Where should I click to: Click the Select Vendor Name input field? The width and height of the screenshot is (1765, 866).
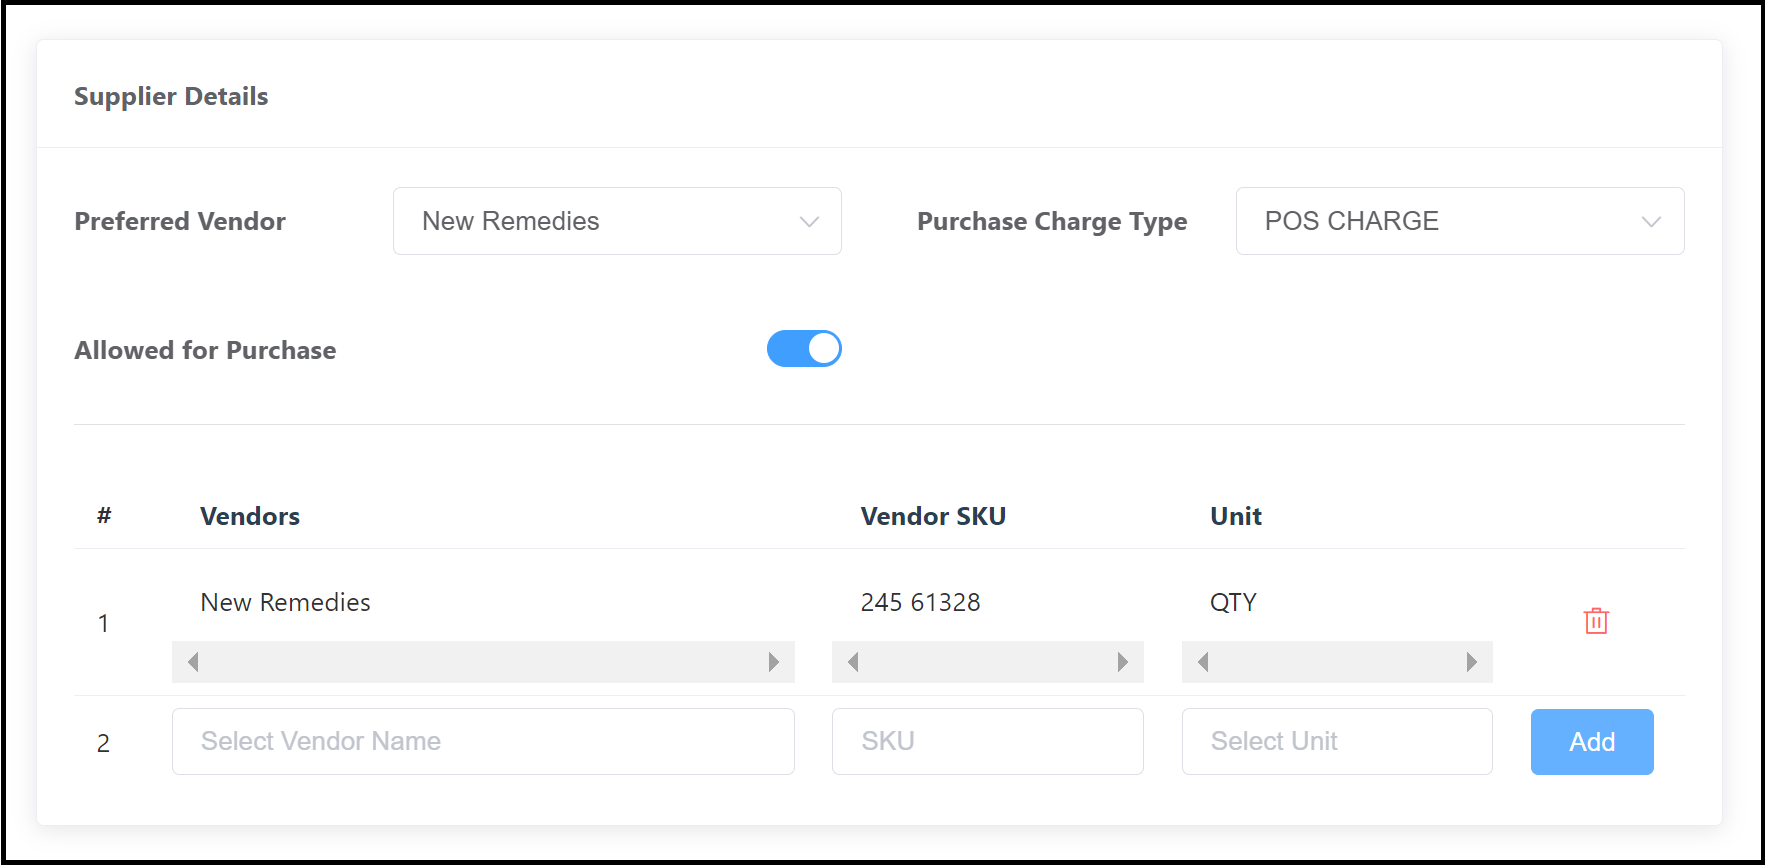(483, 741)
